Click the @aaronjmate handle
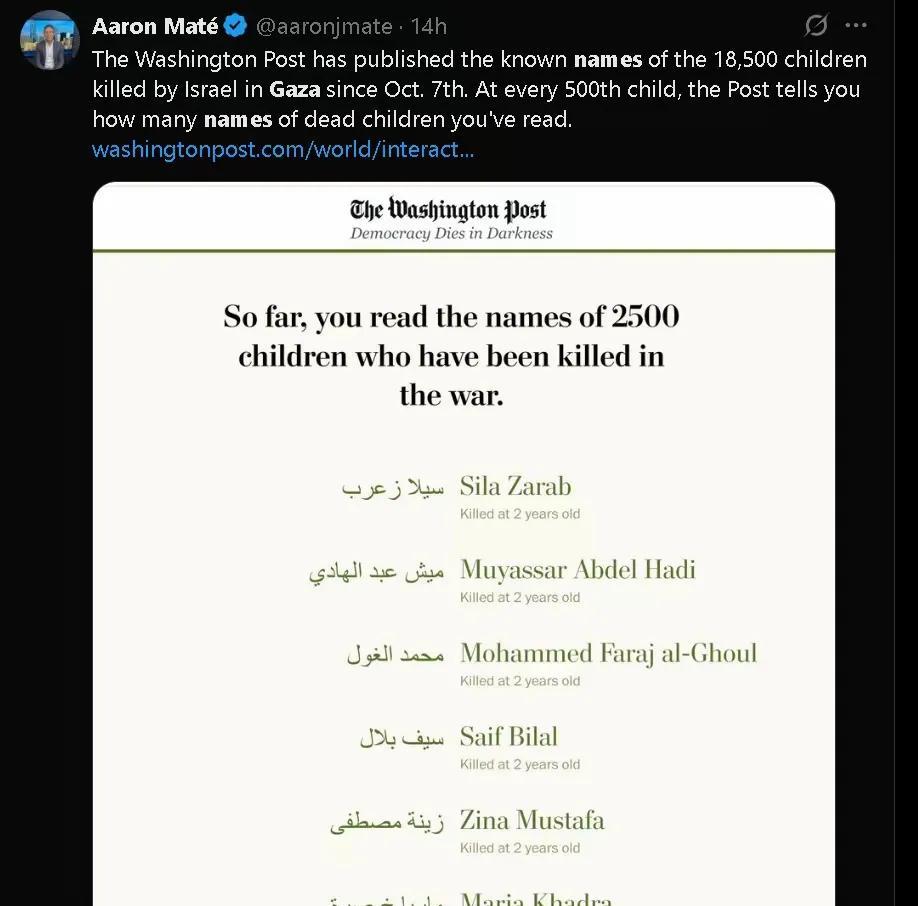The image size is (918, 906). point(329,26)
